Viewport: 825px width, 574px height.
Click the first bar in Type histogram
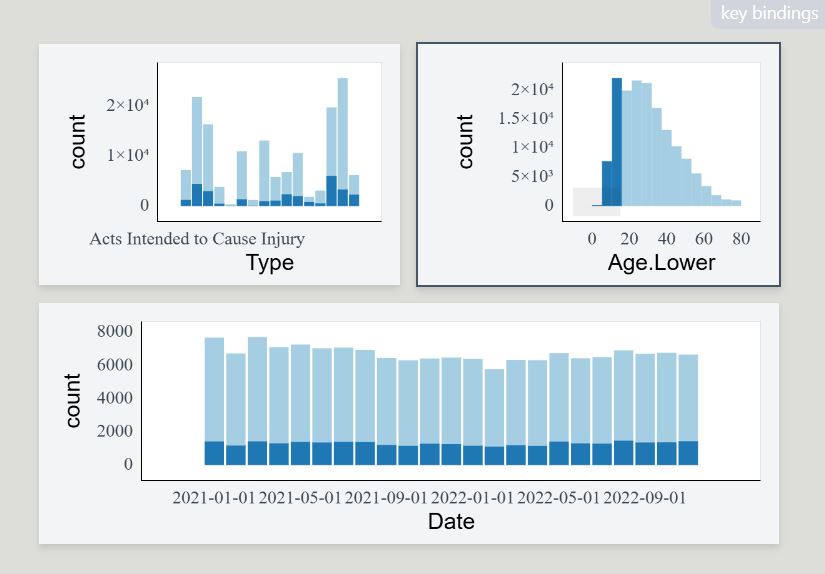tap(186, 188)
